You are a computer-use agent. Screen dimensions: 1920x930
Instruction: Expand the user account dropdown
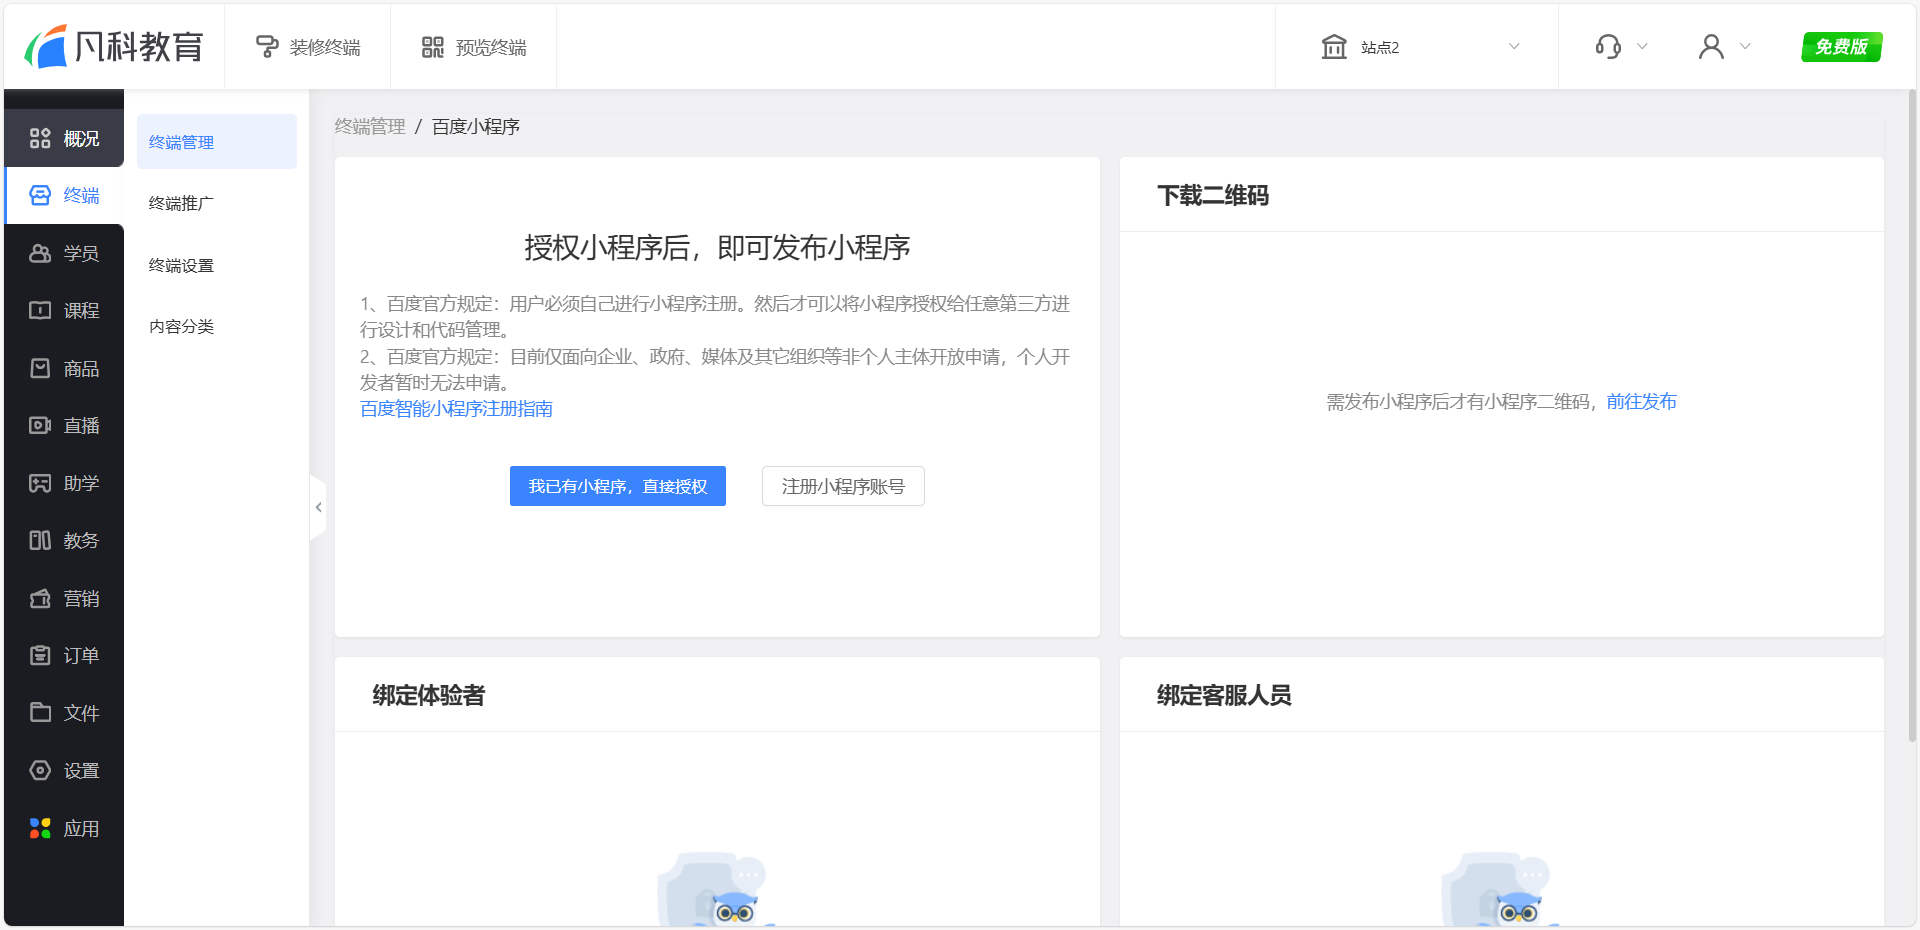pos(1724,47)
